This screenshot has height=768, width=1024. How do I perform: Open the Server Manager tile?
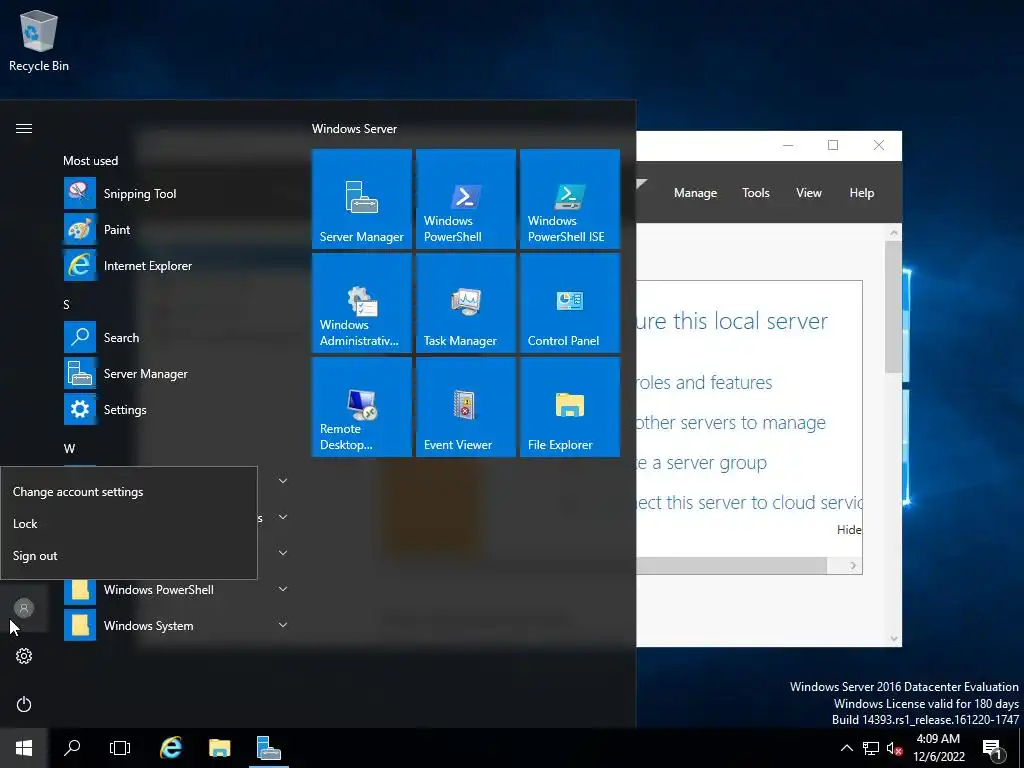(362, 199)
